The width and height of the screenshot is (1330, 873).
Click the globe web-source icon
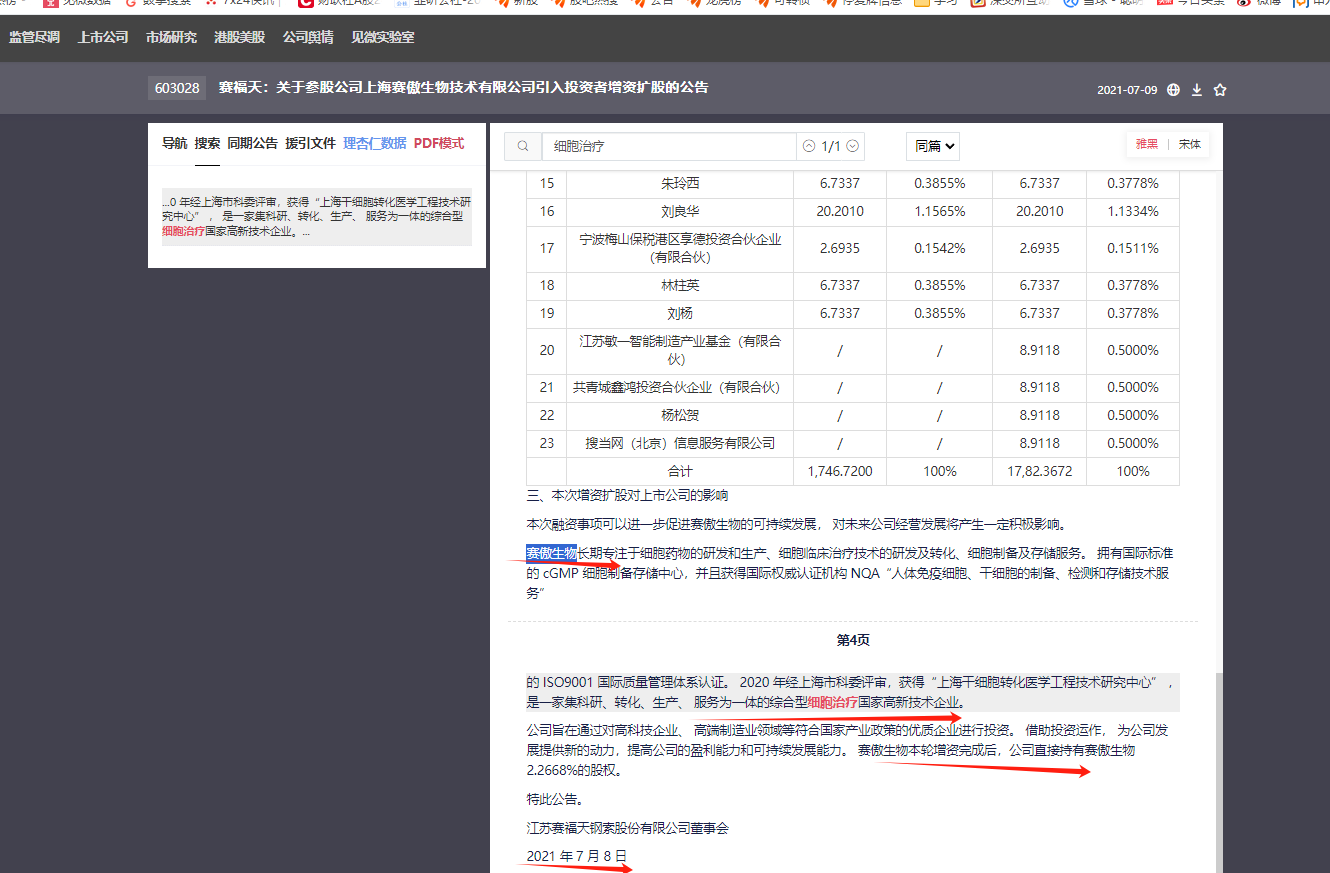pyautogui.click(x=1174, y=90)
